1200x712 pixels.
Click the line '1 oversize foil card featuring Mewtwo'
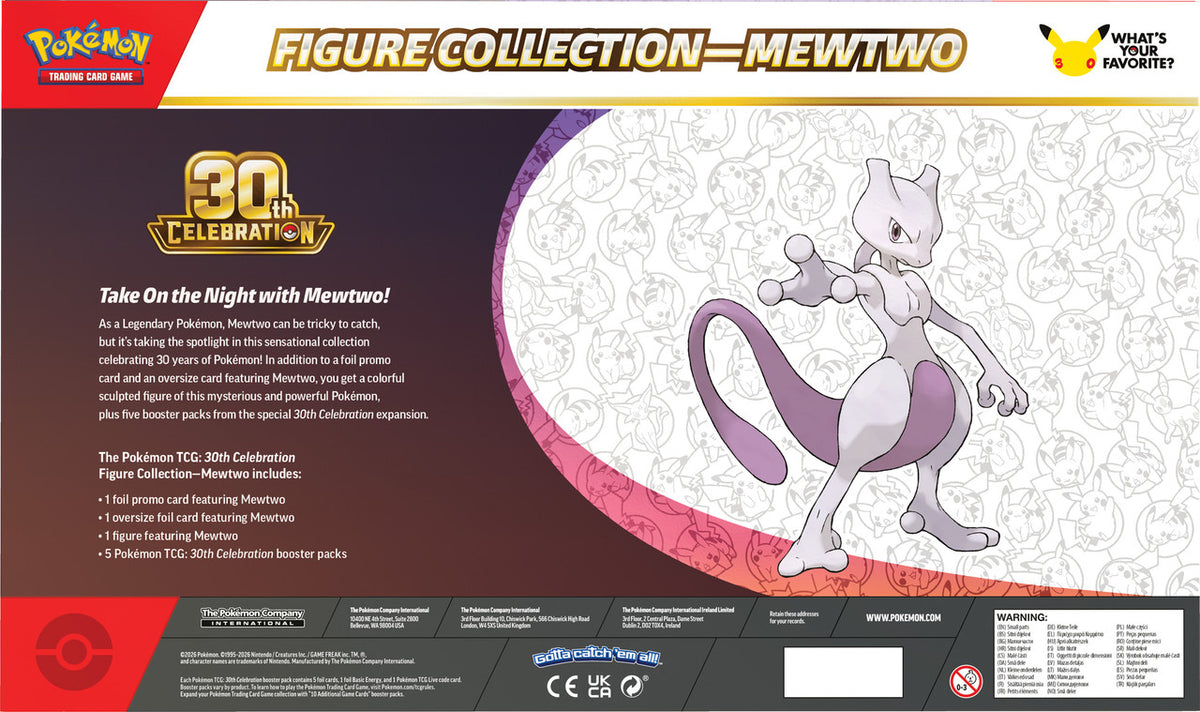197,517
